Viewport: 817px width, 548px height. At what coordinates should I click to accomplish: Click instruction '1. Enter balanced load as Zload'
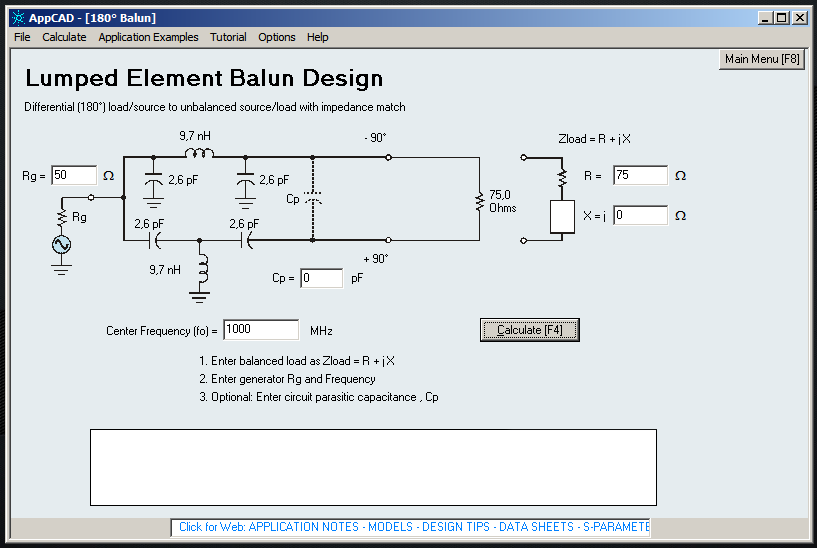tap(296, 361)
